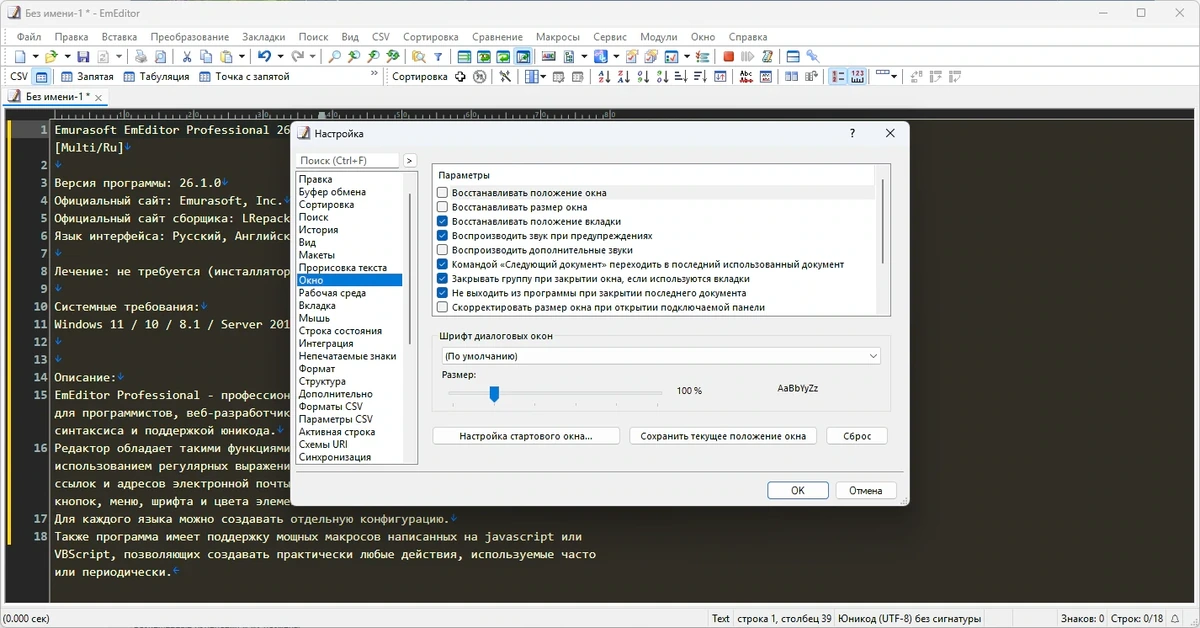Image resolution: width=1200 pixels, height=628 pixels.
Task: Click the Print icon in toolbar
Action: click(141, 56)
